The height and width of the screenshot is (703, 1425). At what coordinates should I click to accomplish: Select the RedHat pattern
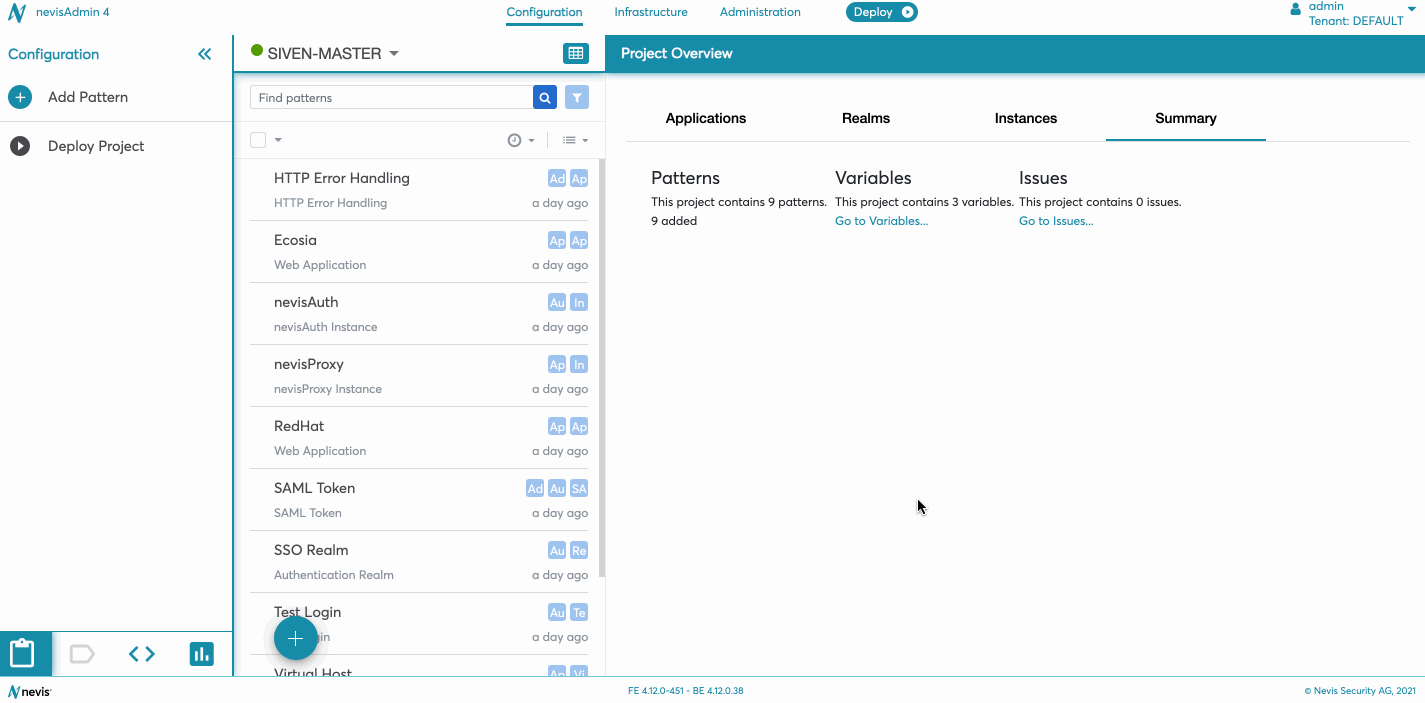coord(419,438)
